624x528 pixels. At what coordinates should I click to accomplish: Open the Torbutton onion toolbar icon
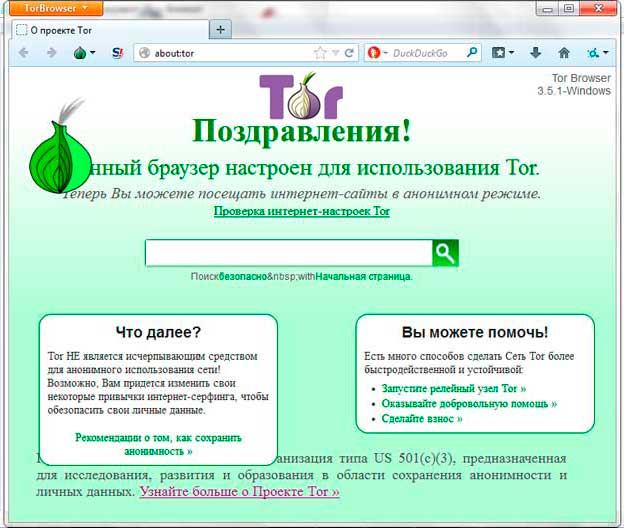click(x=81, y=53)
